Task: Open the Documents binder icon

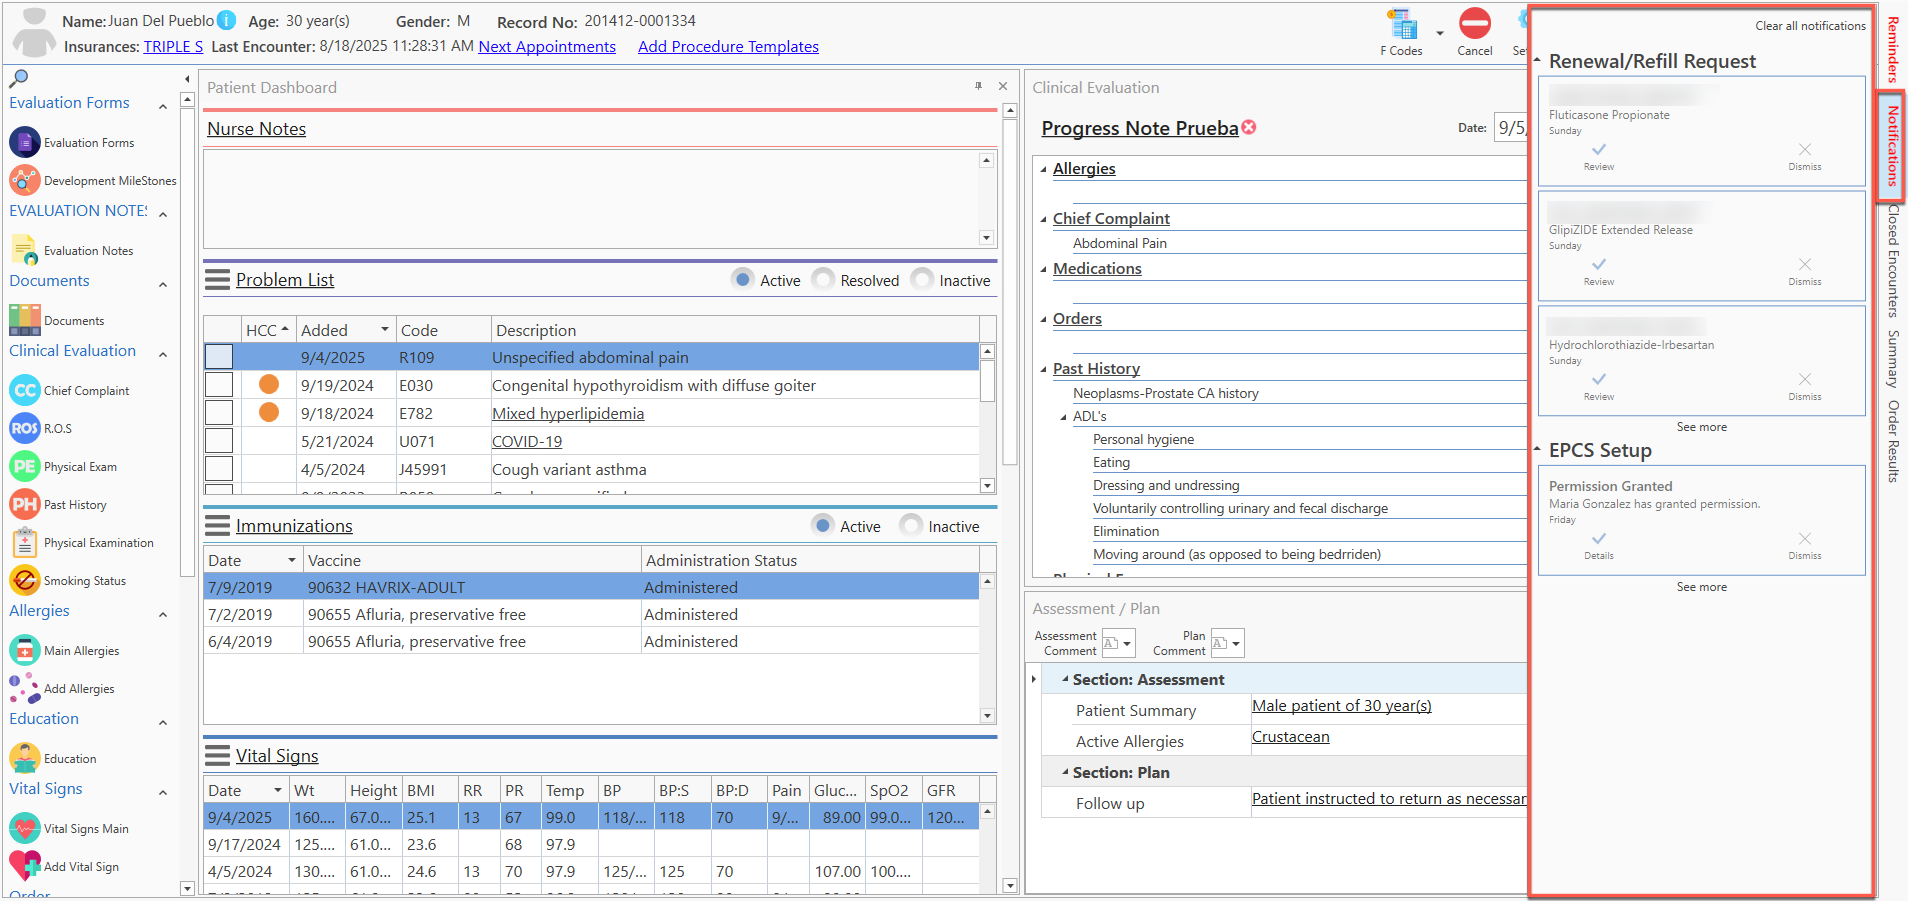Action: coord(25,320)
